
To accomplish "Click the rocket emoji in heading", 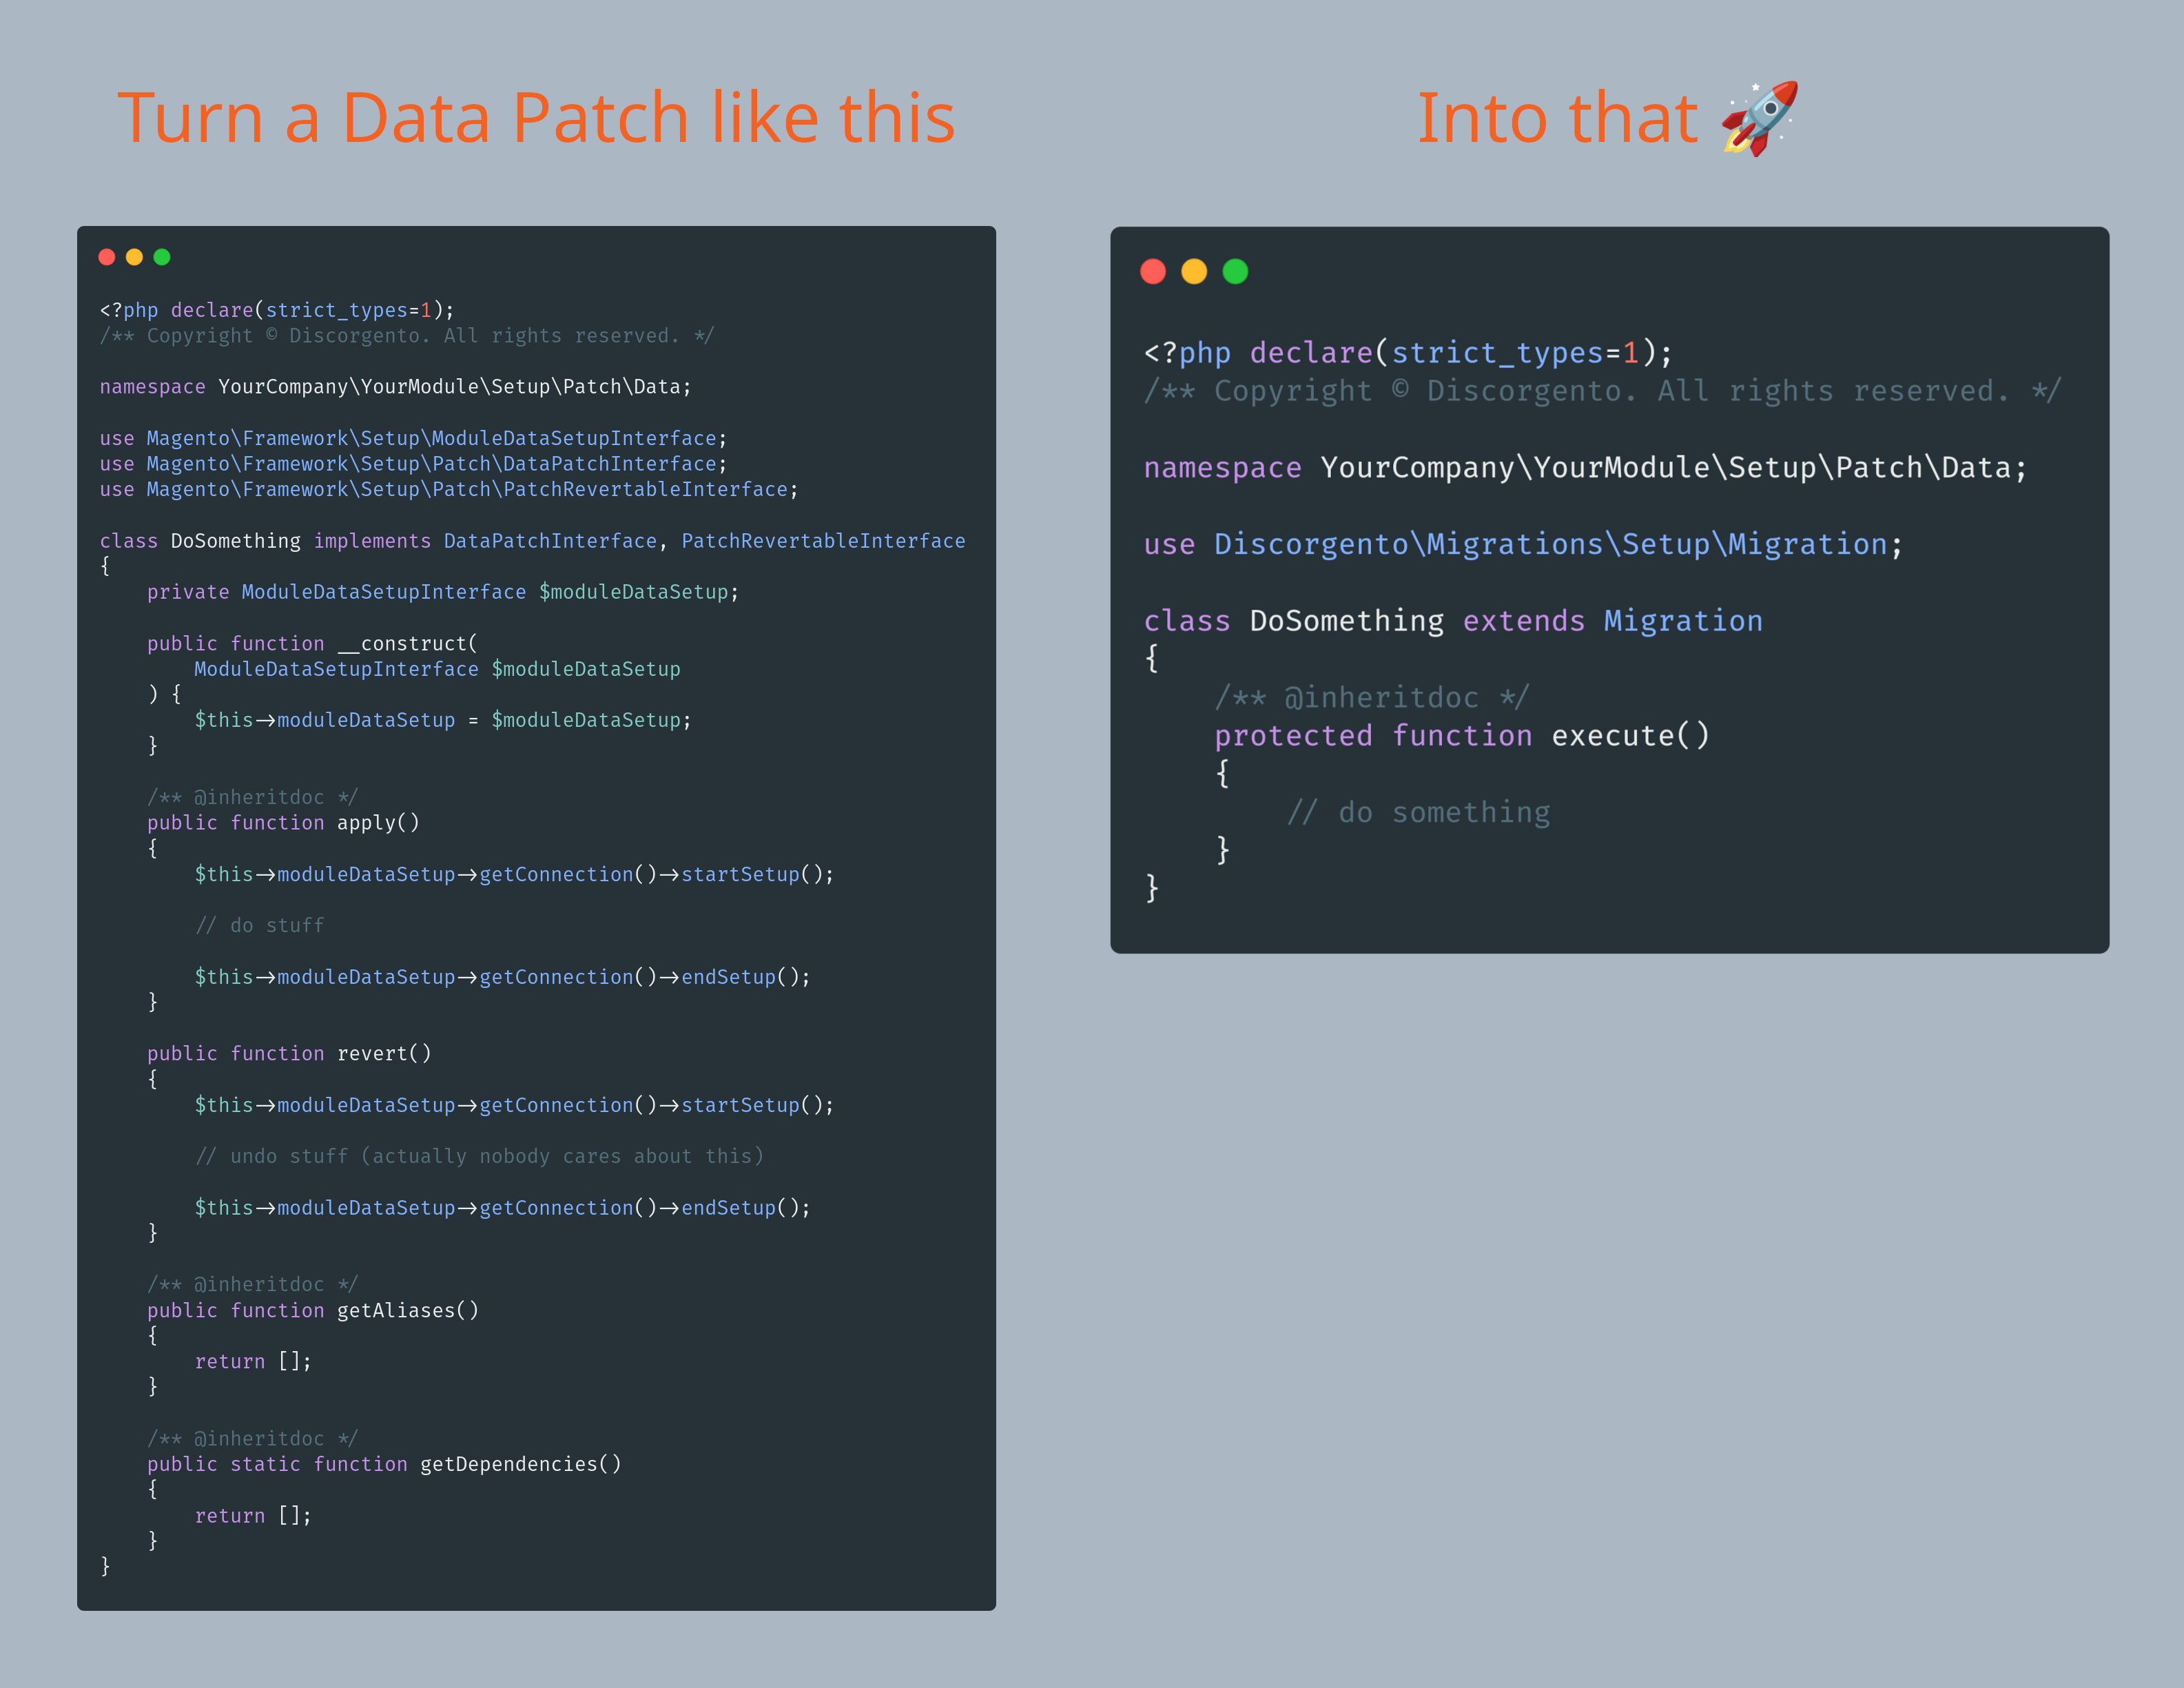I will point(1759,118).
